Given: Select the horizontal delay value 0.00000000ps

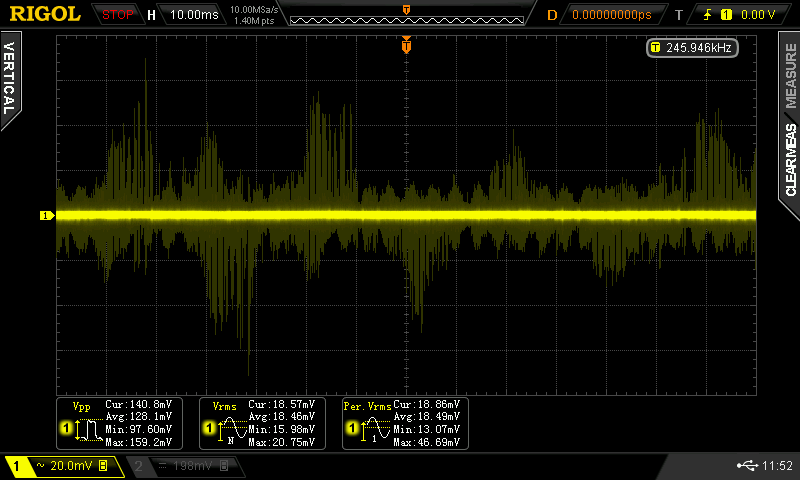Looking at the screenshot, I should tap(611, 15).
